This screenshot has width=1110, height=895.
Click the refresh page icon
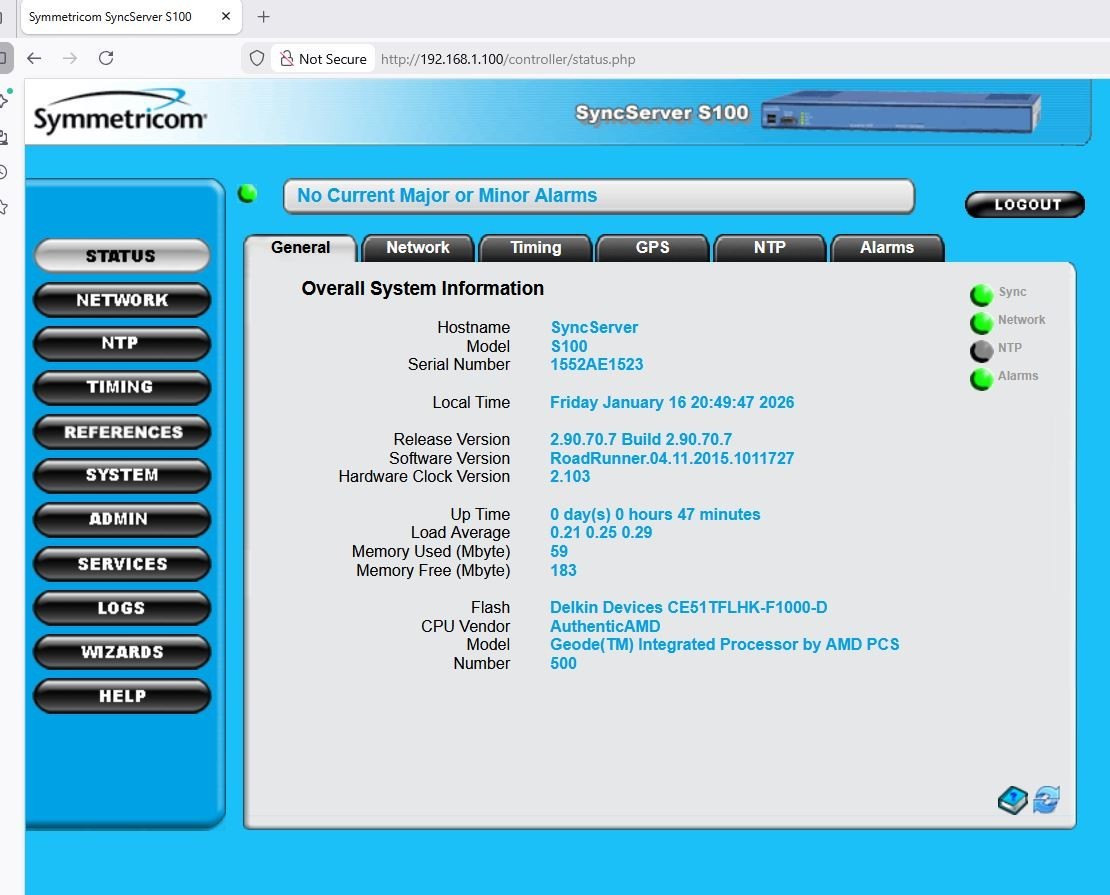pyautogui.click(x=1046, y=800)
